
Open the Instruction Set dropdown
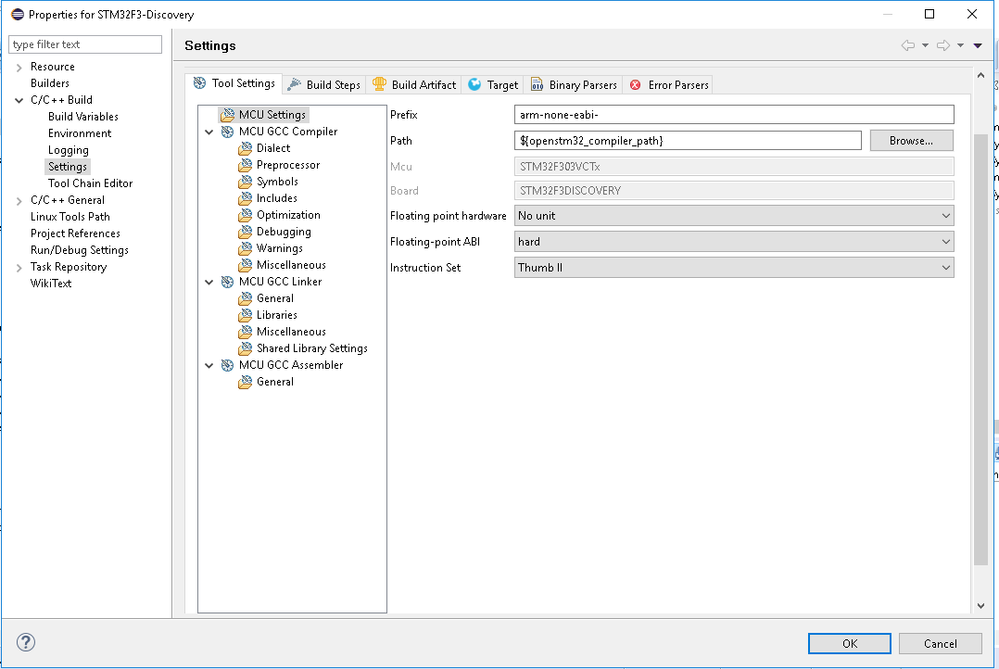coord(734,268)
